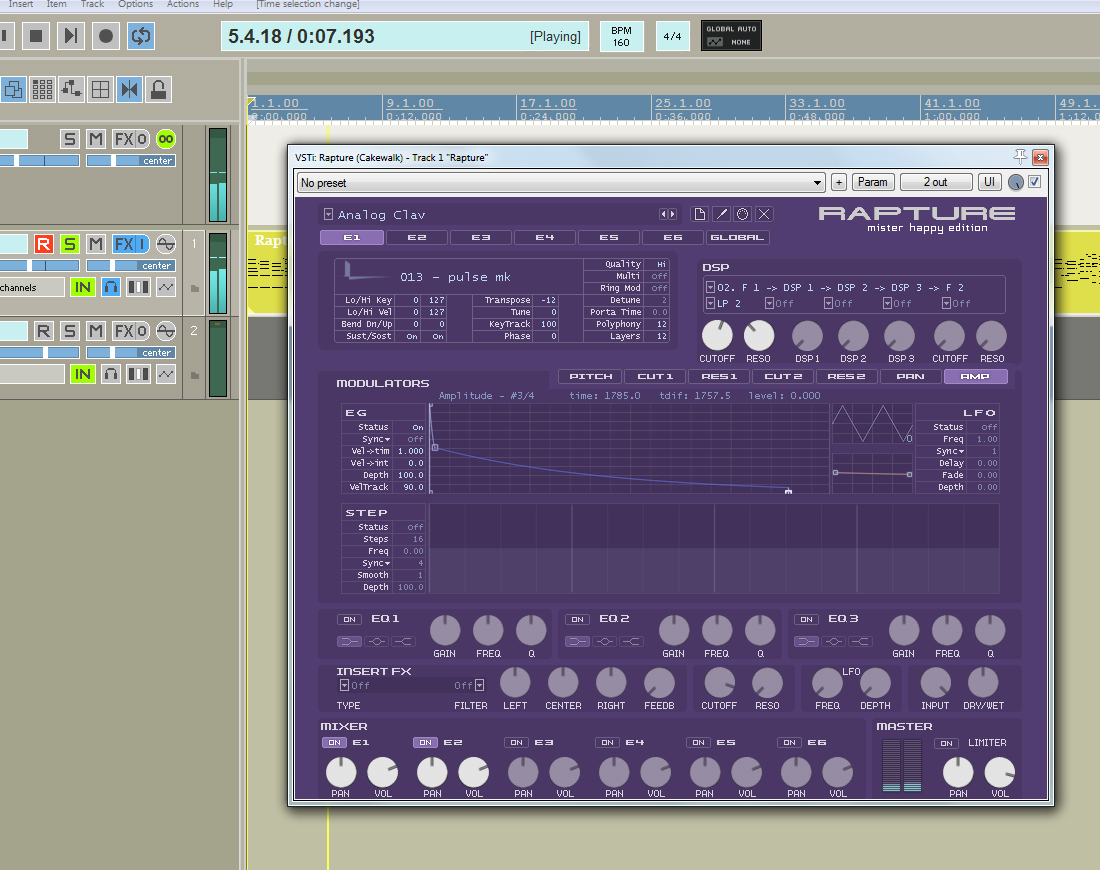Viewport: 1100px width, 870px height.
Task: Open the LP 2 filter type dropdown
Action: click(710, 303)
